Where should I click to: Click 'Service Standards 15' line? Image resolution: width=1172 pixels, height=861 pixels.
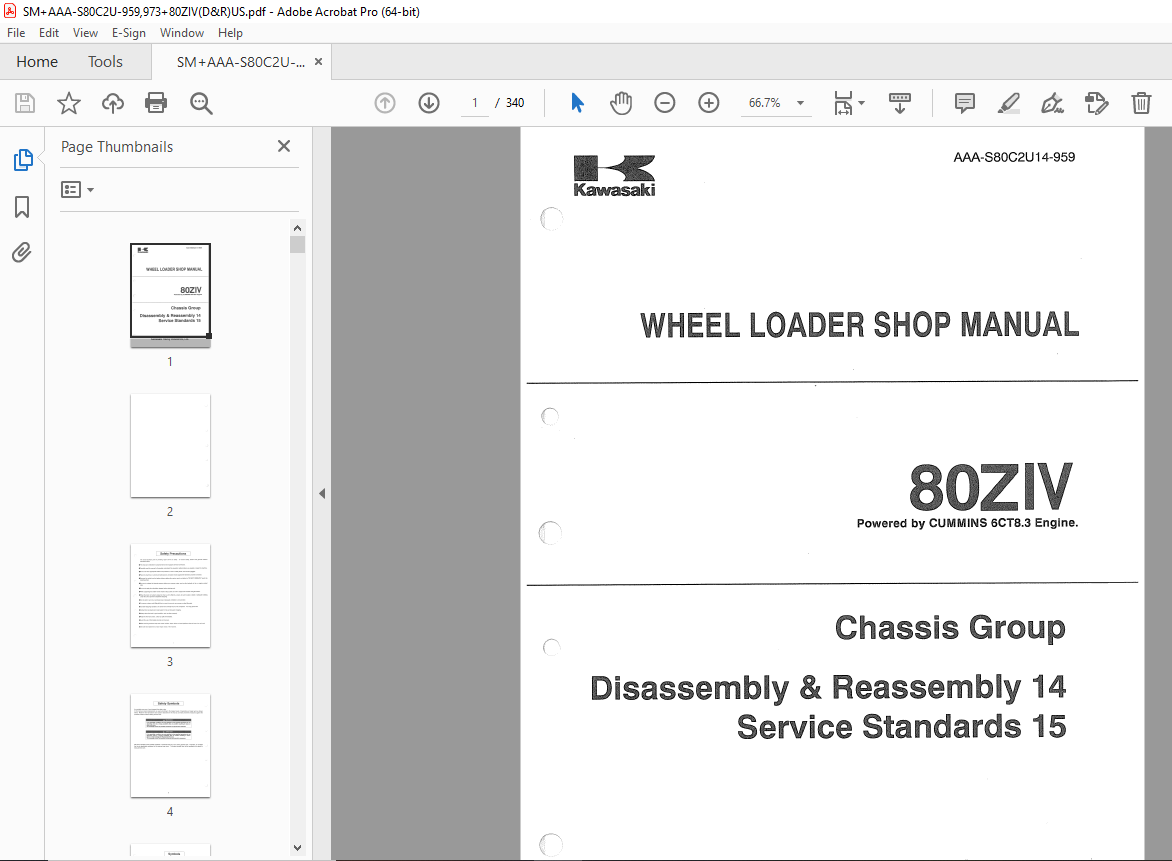click(901, 727)
